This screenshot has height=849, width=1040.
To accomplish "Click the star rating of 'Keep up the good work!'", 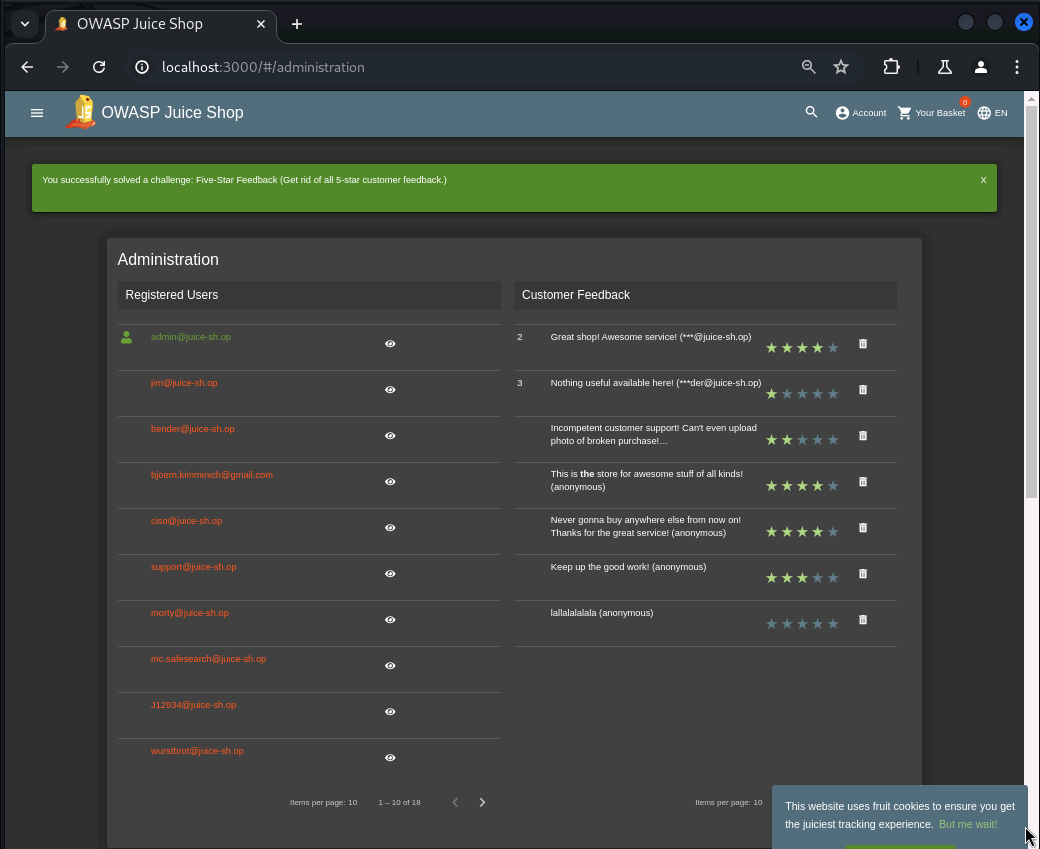I will click(802, 578).
